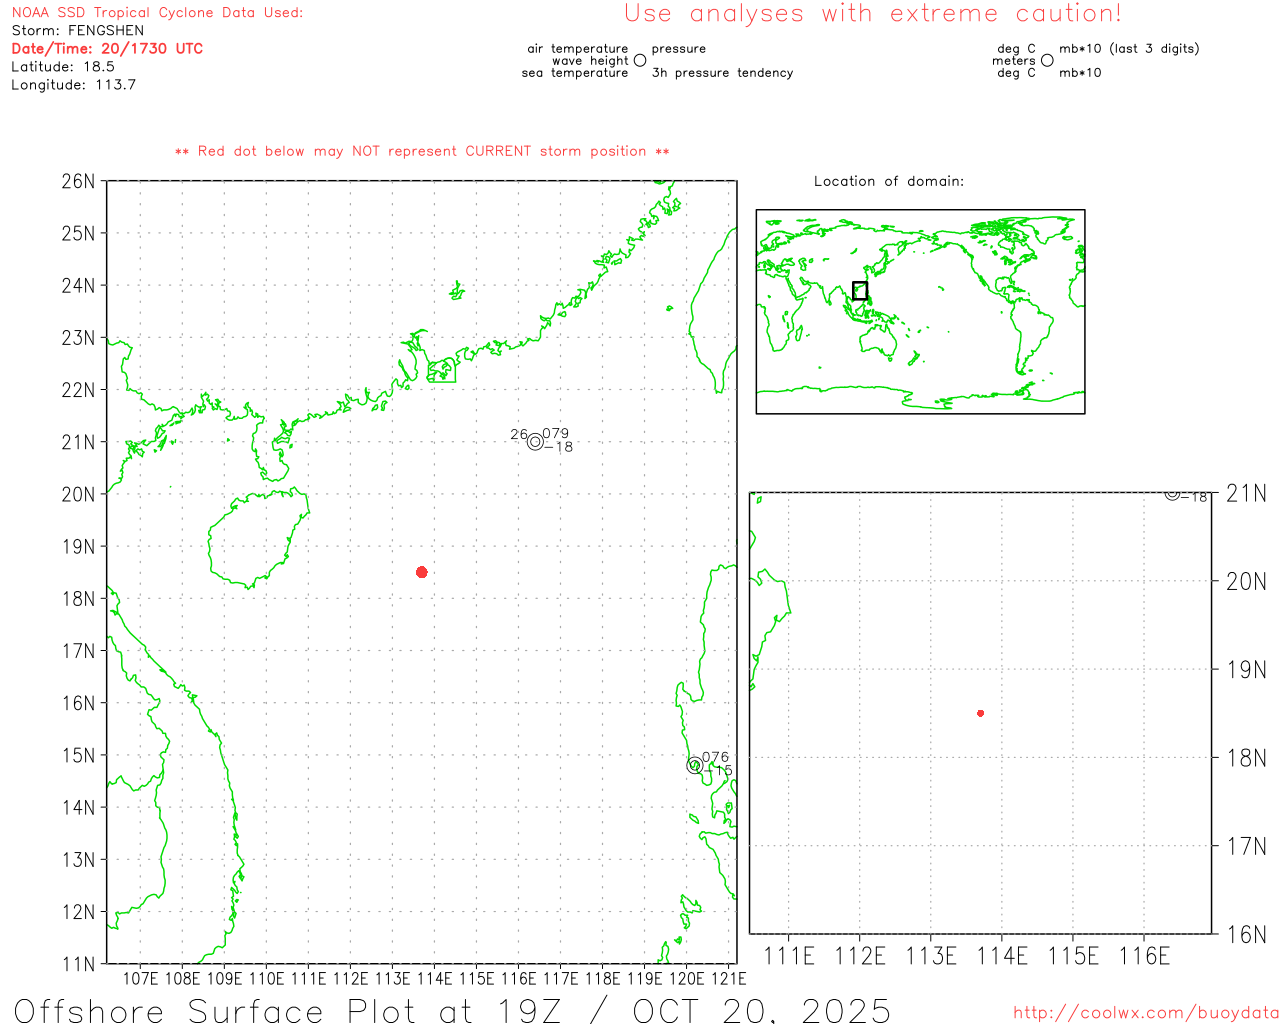Viewport: 1280px width, 1024px height.
Task: Click the world locator map thumbnail
Action: coord(920,312)
